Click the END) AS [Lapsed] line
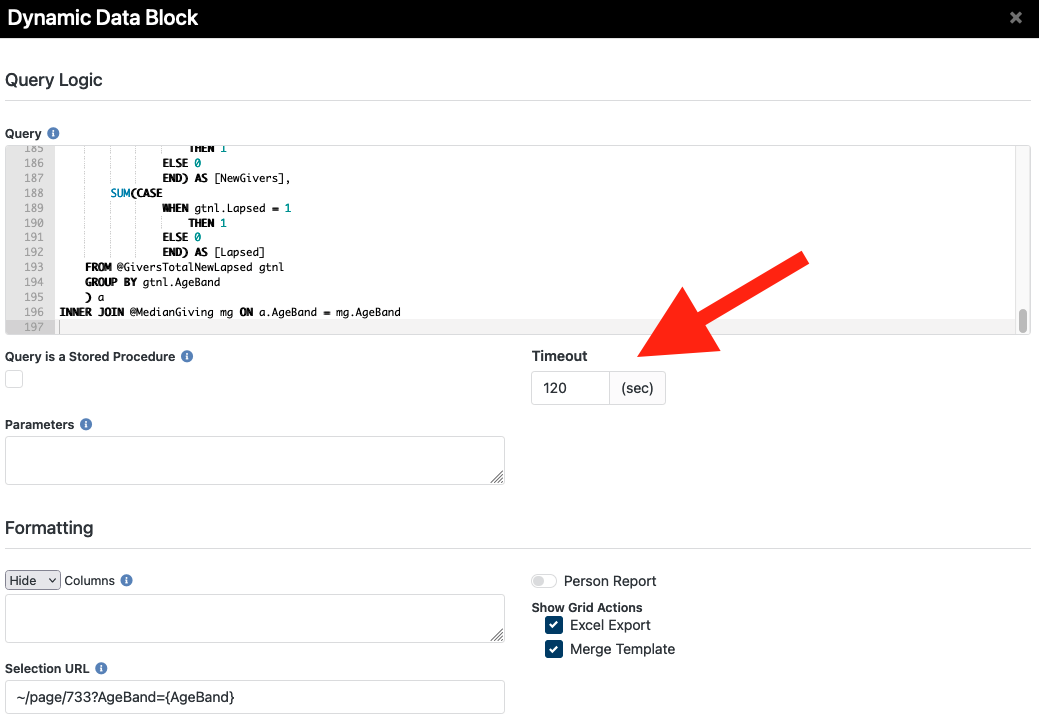Viewport: 1039px width, 725px height. (x=213, y=252)
